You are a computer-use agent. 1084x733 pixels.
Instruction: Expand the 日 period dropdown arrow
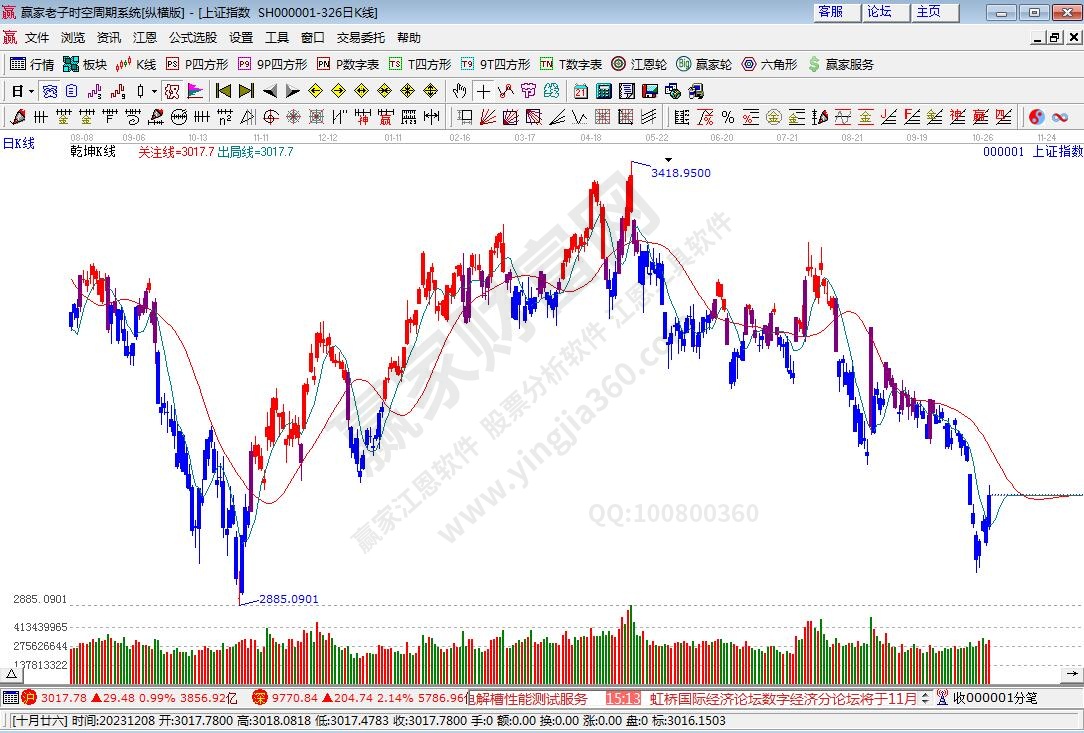pyautogui.click(x=31, y=91)
